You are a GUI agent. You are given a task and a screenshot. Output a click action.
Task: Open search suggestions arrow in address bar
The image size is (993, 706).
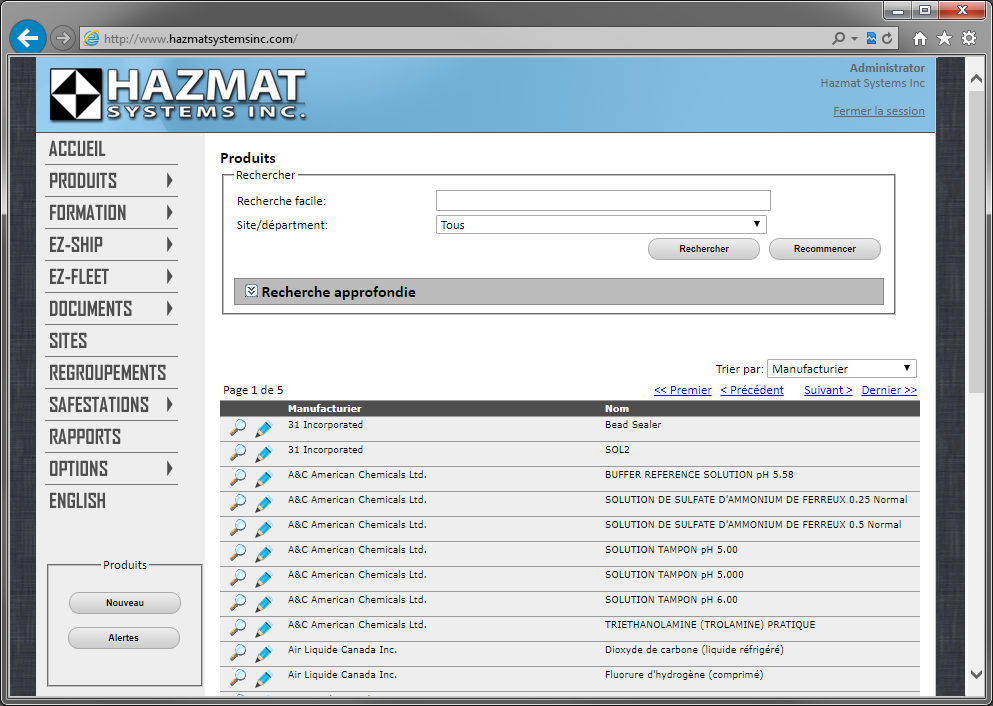coord(854,39)
